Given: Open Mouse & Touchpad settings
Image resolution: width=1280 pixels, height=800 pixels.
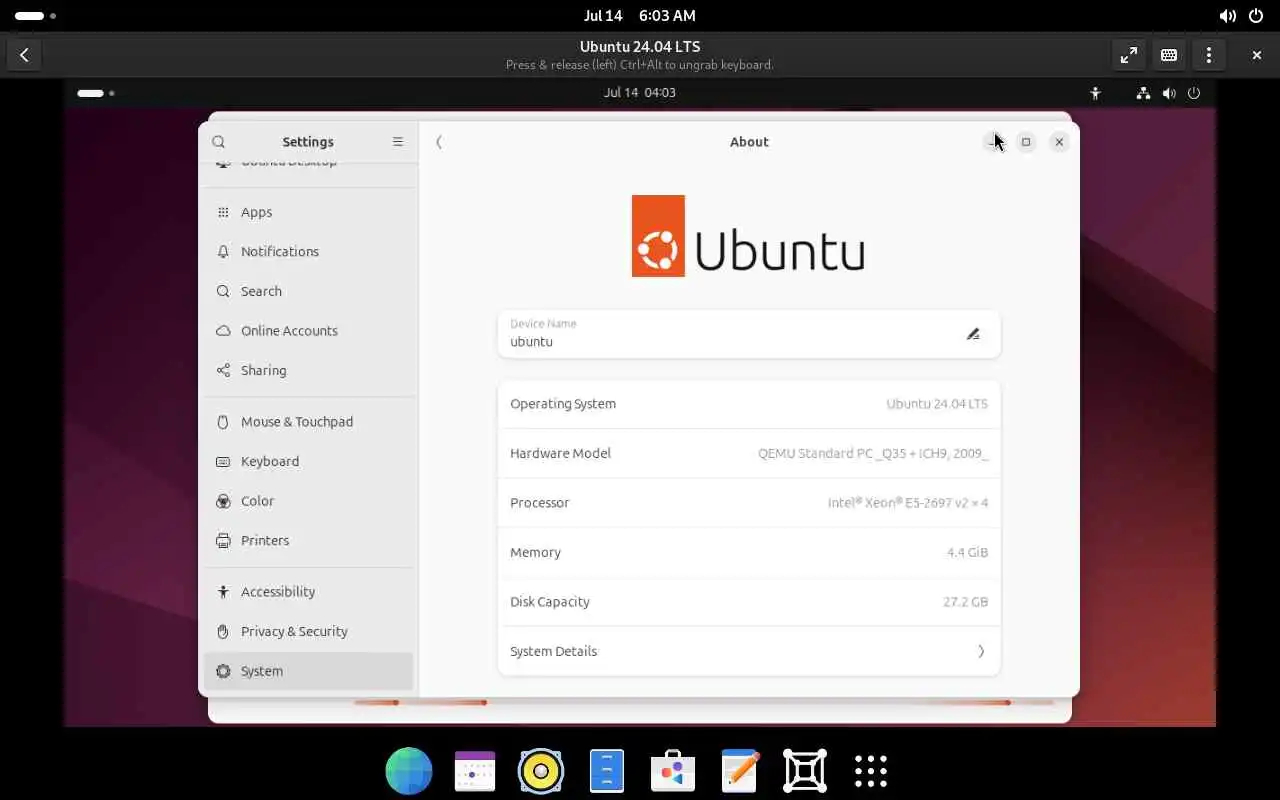Looking at the screenshot, I should pyautogui.click(x=308, y=421).
